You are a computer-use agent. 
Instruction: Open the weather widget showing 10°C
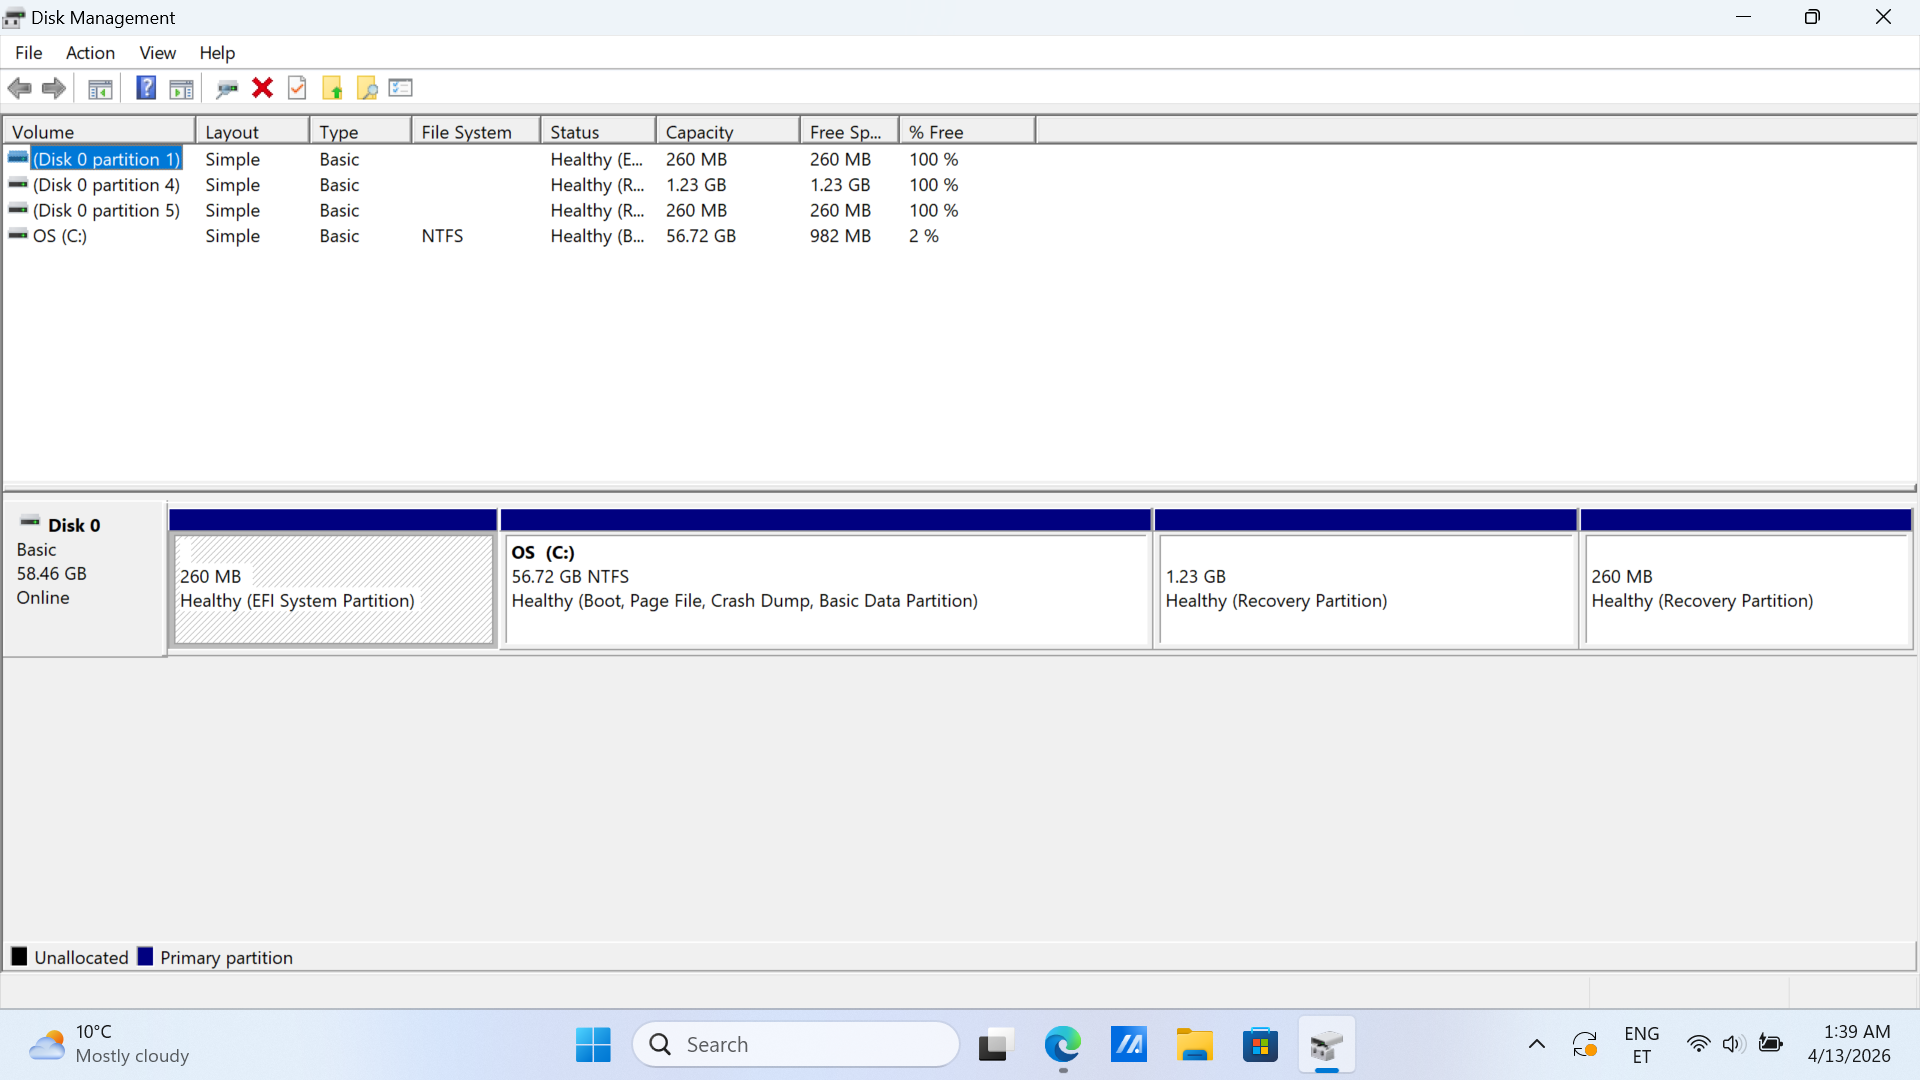click(x=108, y=1045)
